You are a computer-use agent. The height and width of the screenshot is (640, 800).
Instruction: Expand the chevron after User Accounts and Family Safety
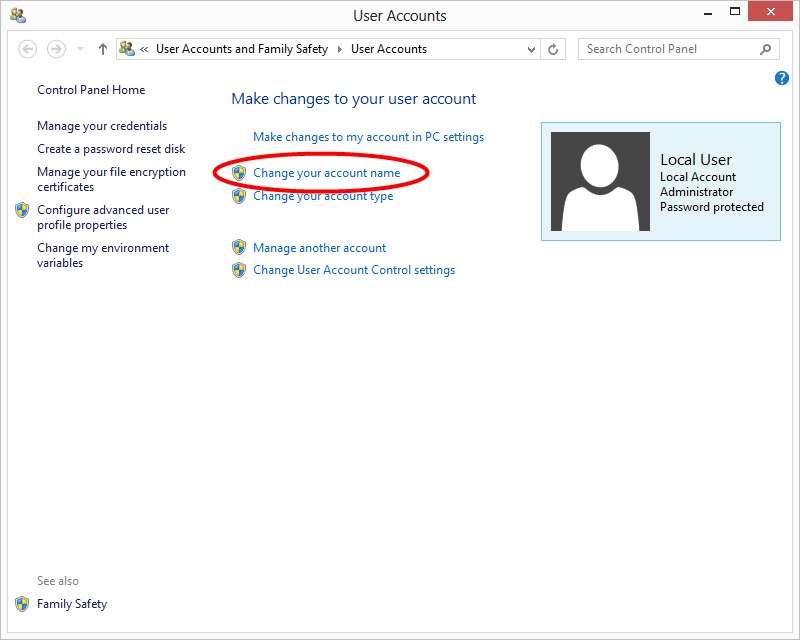coord(339,49)
